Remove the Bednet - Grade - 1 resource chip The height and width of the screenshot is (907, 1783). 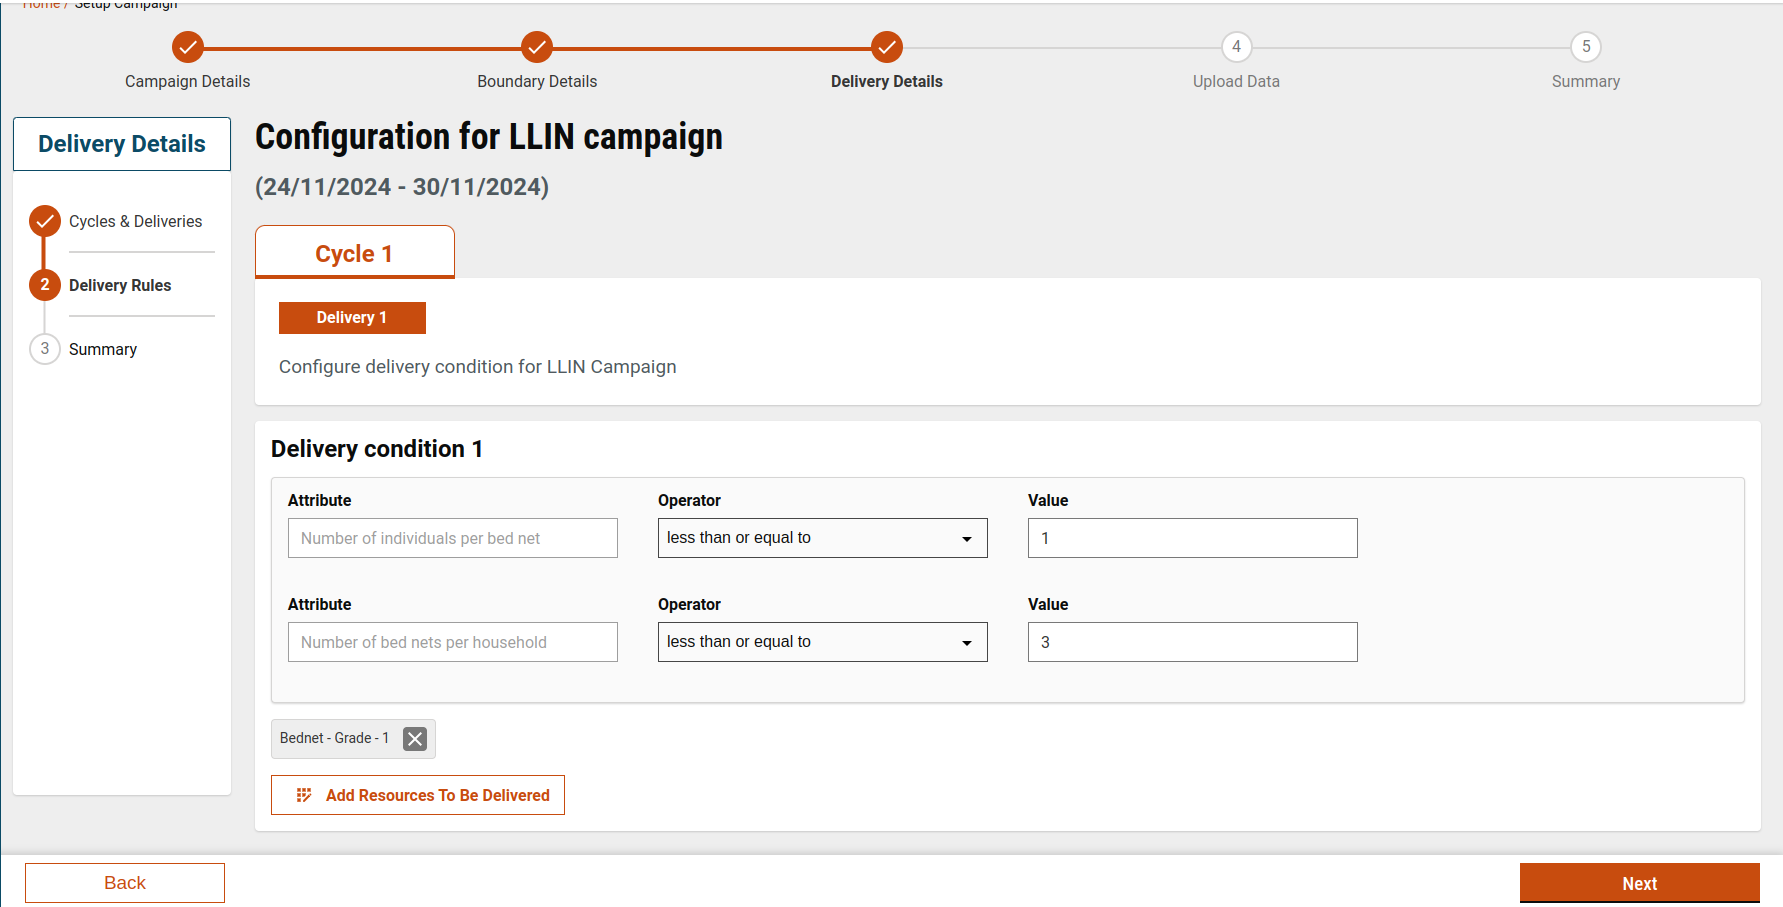click(x=415, y=739)
